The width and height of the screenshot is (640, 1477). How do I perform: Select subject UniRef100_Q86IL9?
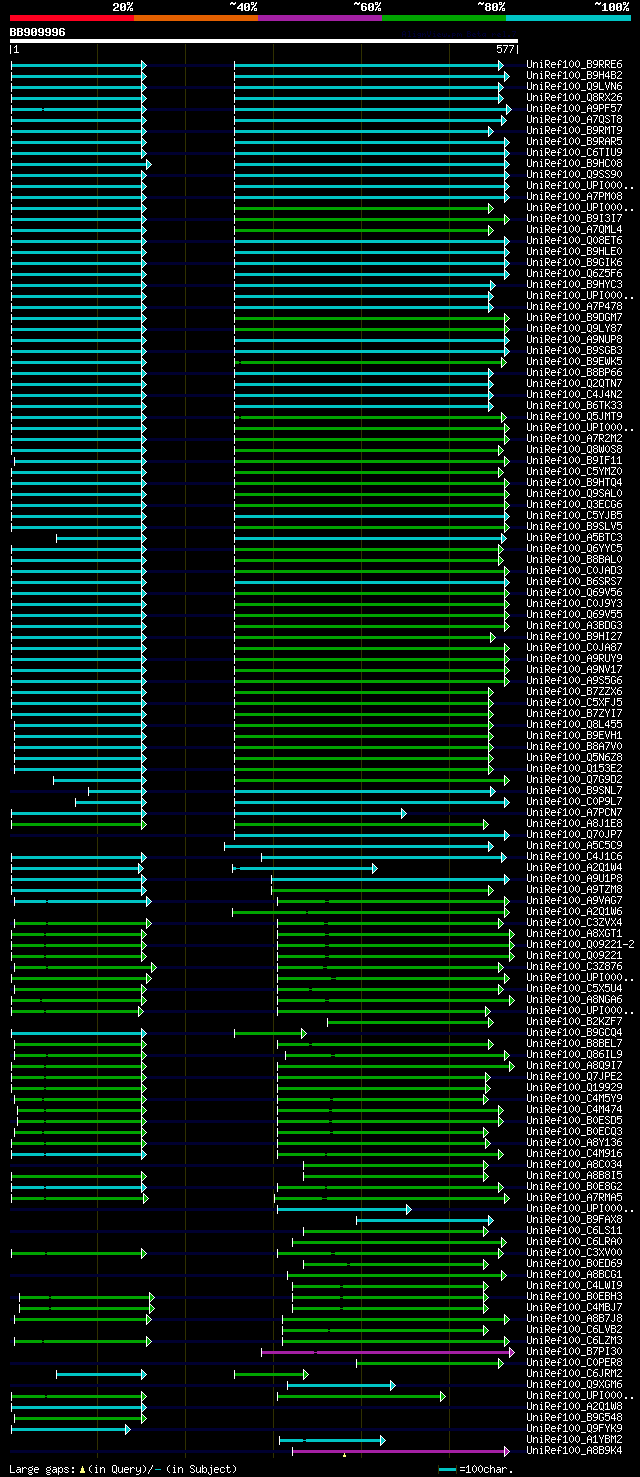pos(574,1055)
